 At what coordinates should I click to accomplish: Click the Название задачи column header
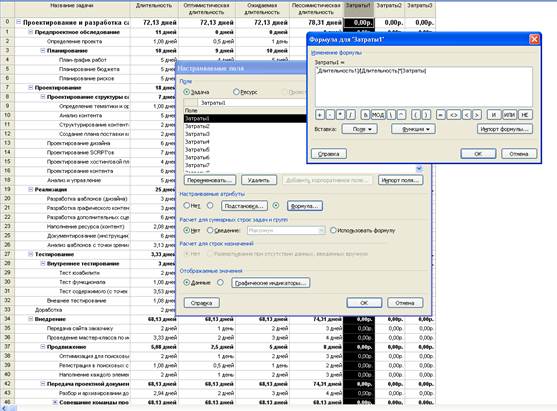tap(72, 9)
